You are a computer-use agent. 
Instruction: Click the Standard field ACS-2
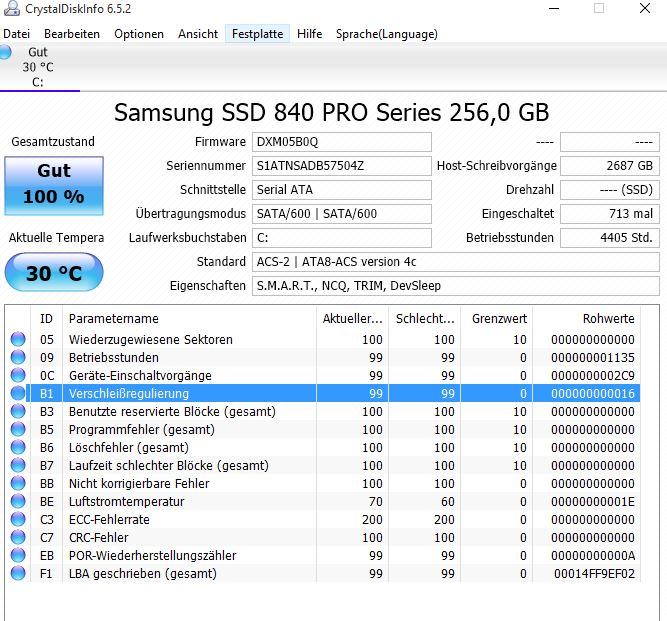456,262
